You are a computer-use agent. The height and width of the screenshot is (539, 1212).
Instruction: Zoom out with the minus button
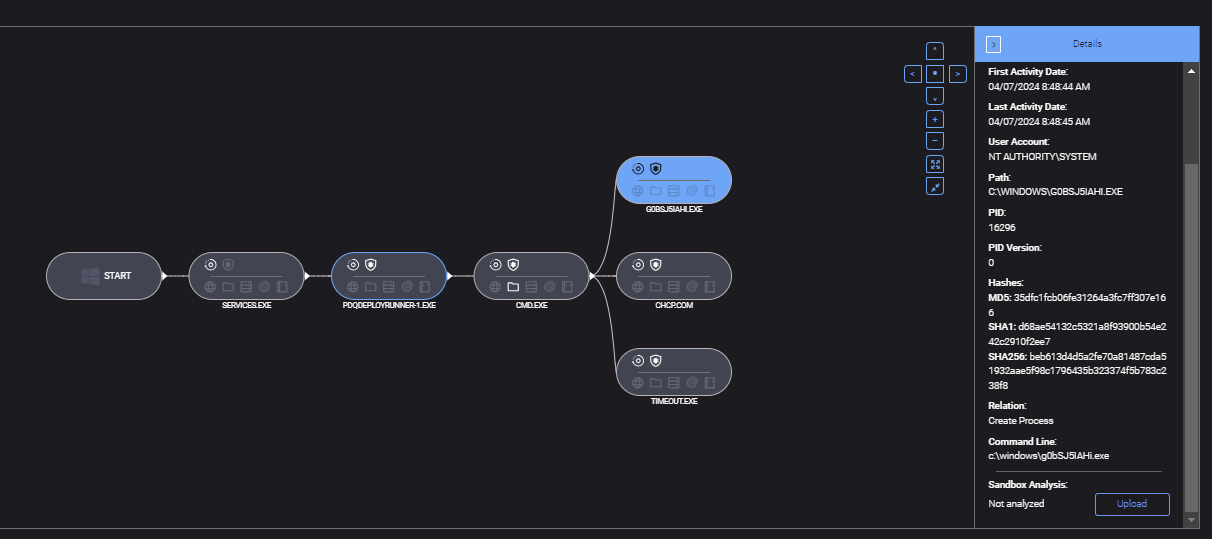pyautogui.click(x=935, y=141)
